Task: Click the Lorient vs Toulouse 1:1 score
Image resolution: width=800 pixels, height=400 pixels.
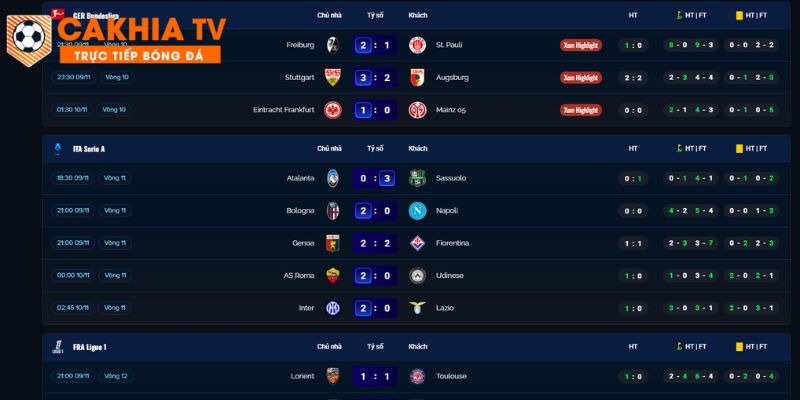Action: tap(375, 376)
